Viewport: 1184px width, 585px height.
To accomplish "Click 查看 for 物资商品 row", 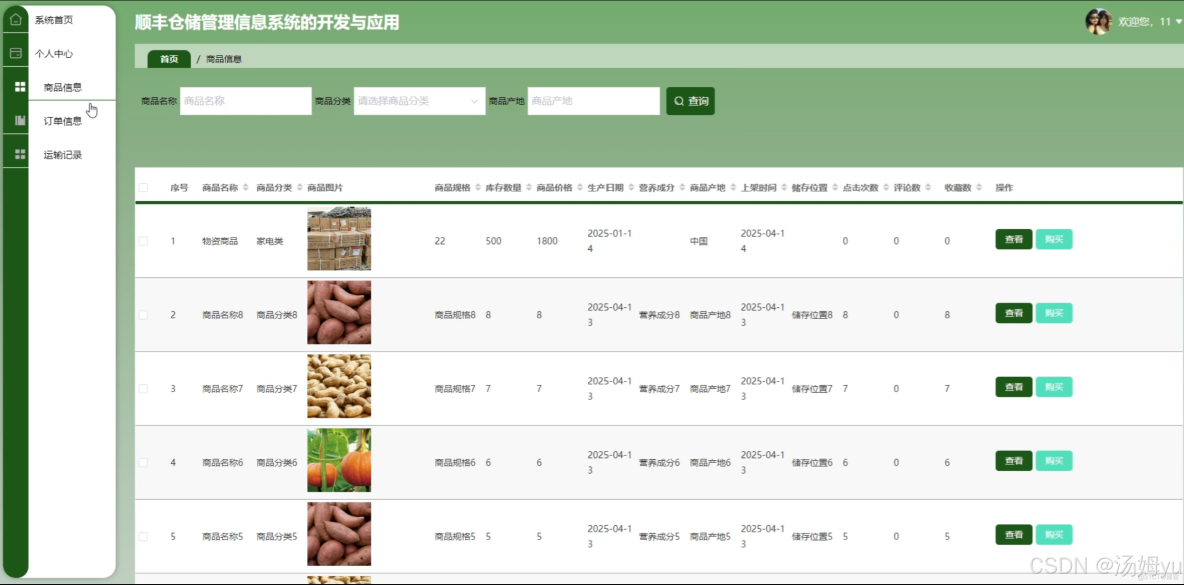I will tap(1012, 239).
